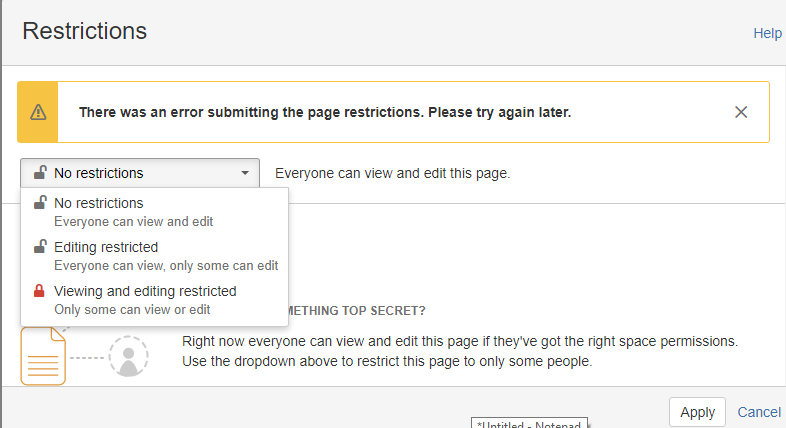Click 'Right now everyone can view' text

point(460,341)
